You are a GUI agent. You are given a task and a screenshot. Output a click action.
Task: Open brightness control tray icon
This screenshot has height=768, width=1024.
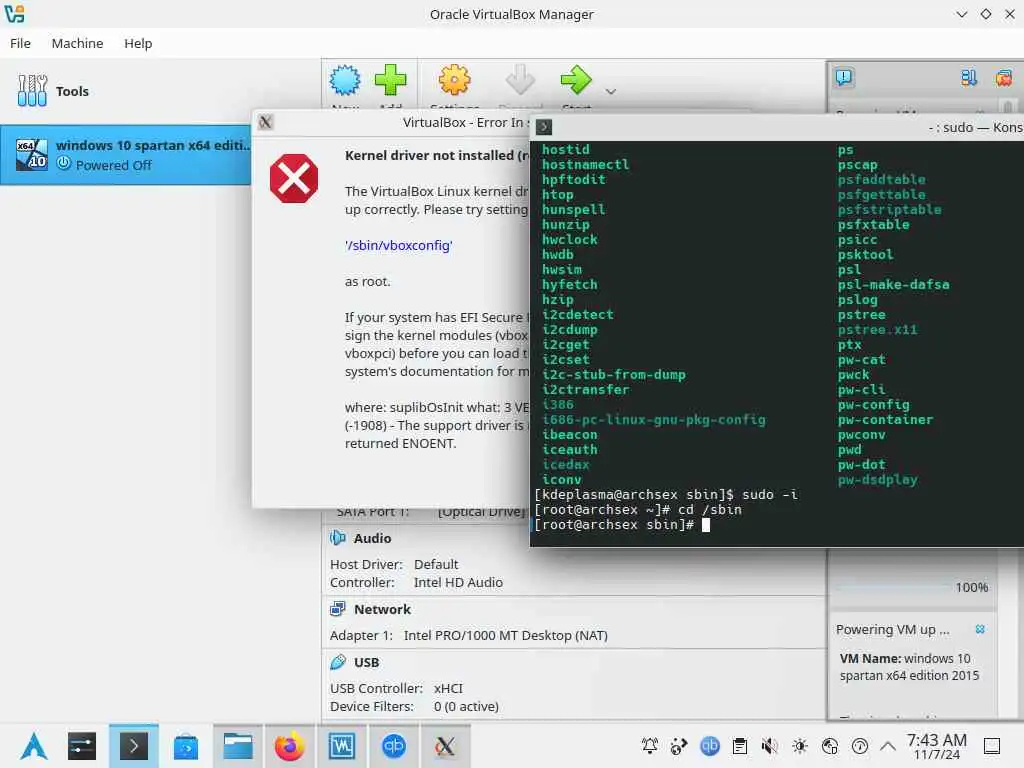click(800, 746)
